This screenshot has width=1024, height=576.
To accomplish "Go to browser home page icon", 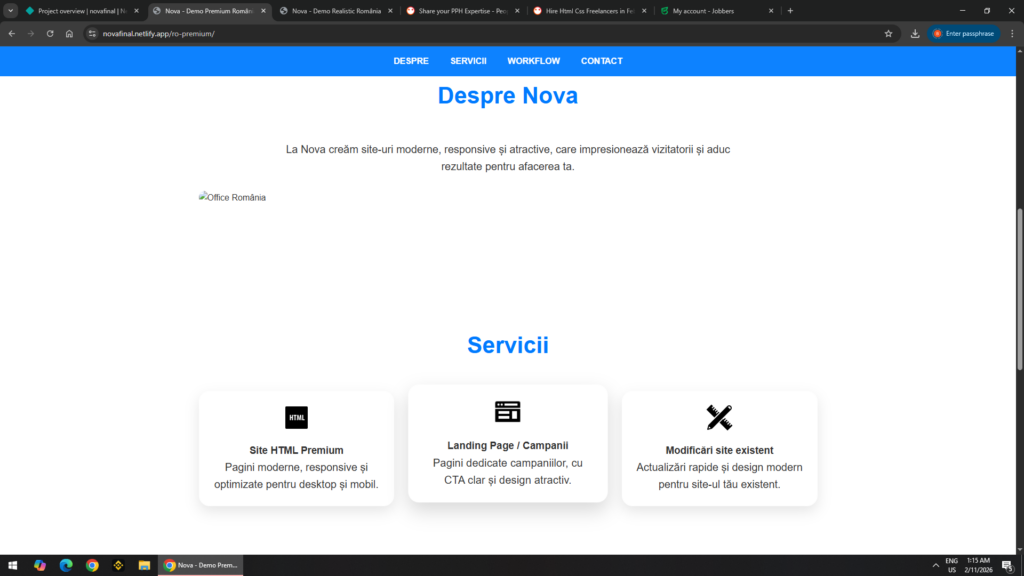I will pos(69,33).
